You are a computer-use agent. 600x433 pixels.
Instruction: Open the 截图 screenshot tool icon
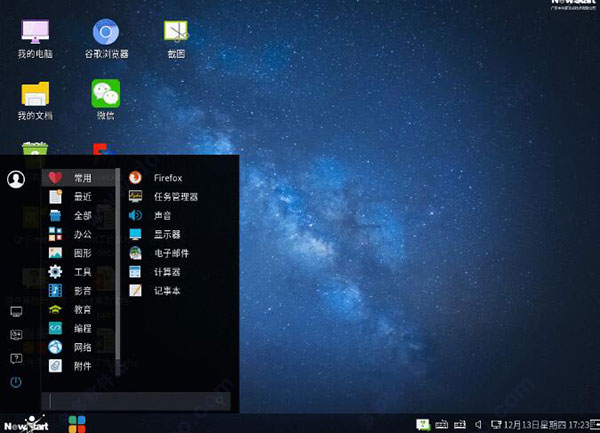(x=176, y=38)
